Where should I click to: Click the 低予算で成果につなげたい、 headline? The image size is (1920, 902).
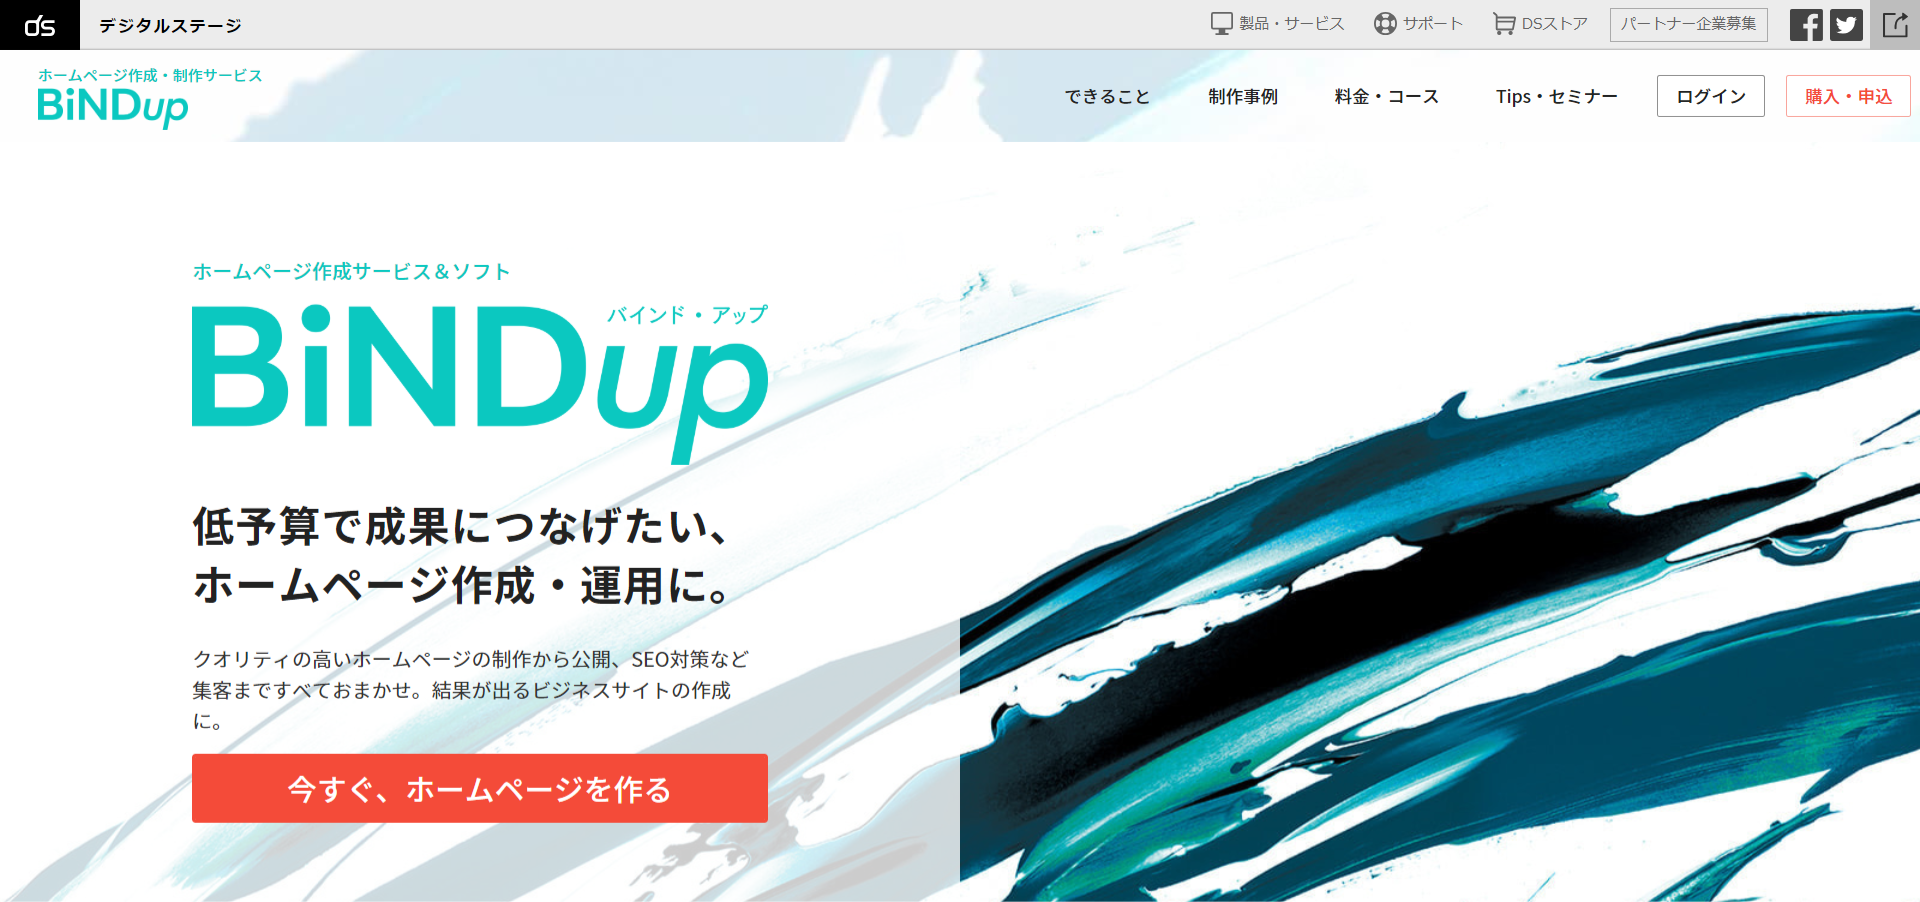point(462,526)
